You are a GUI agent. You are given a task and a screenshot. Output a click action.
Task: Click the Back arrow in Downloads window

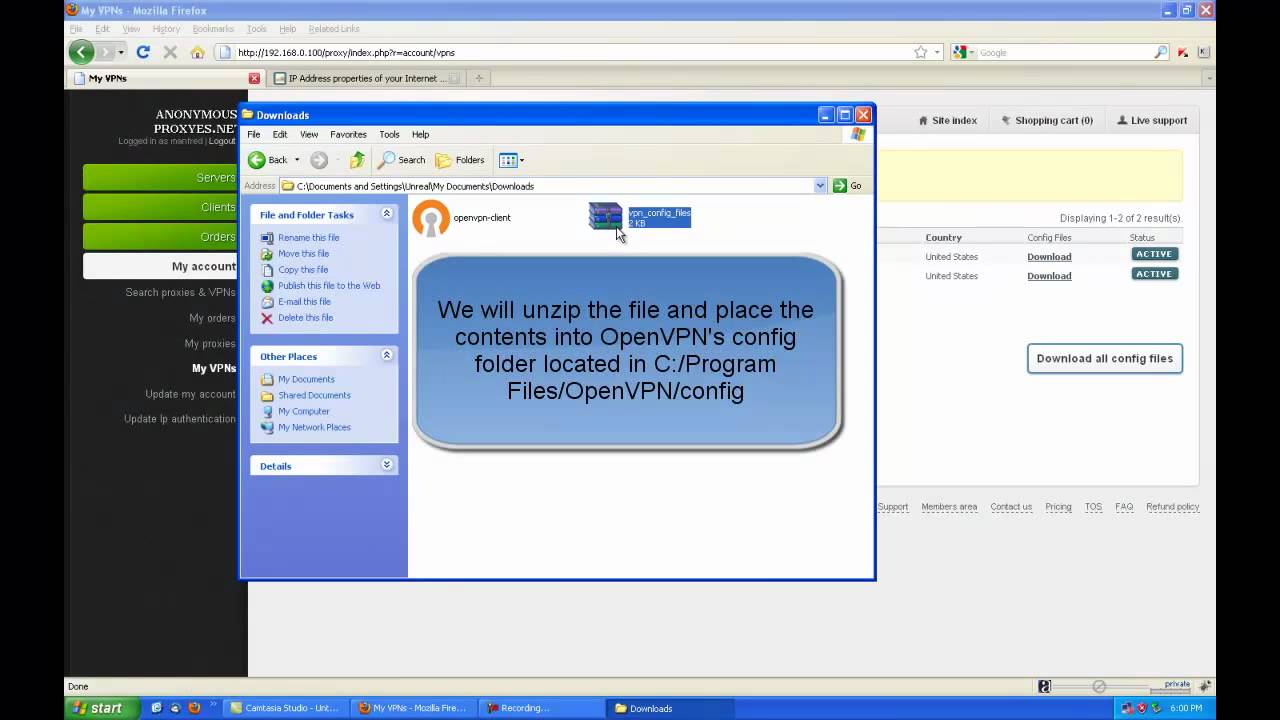[x=257, y=160]
